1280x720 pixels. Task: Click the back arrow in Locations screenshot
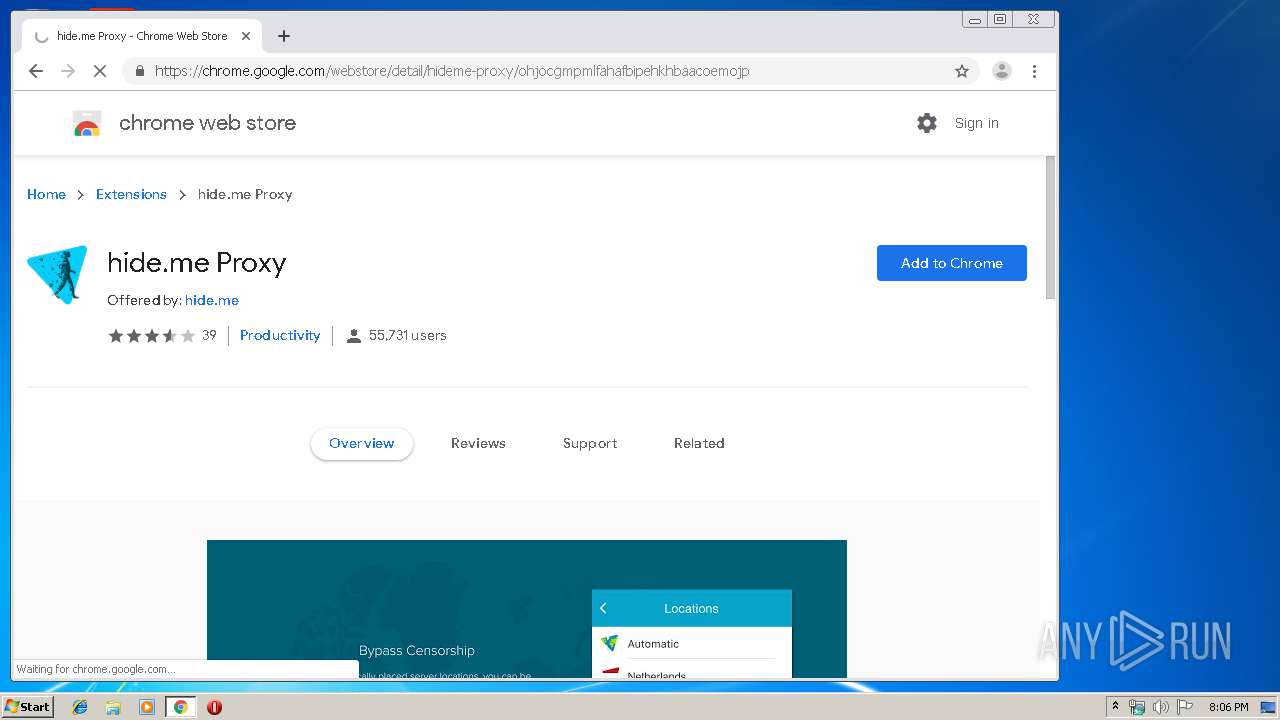tap(603, 608)
